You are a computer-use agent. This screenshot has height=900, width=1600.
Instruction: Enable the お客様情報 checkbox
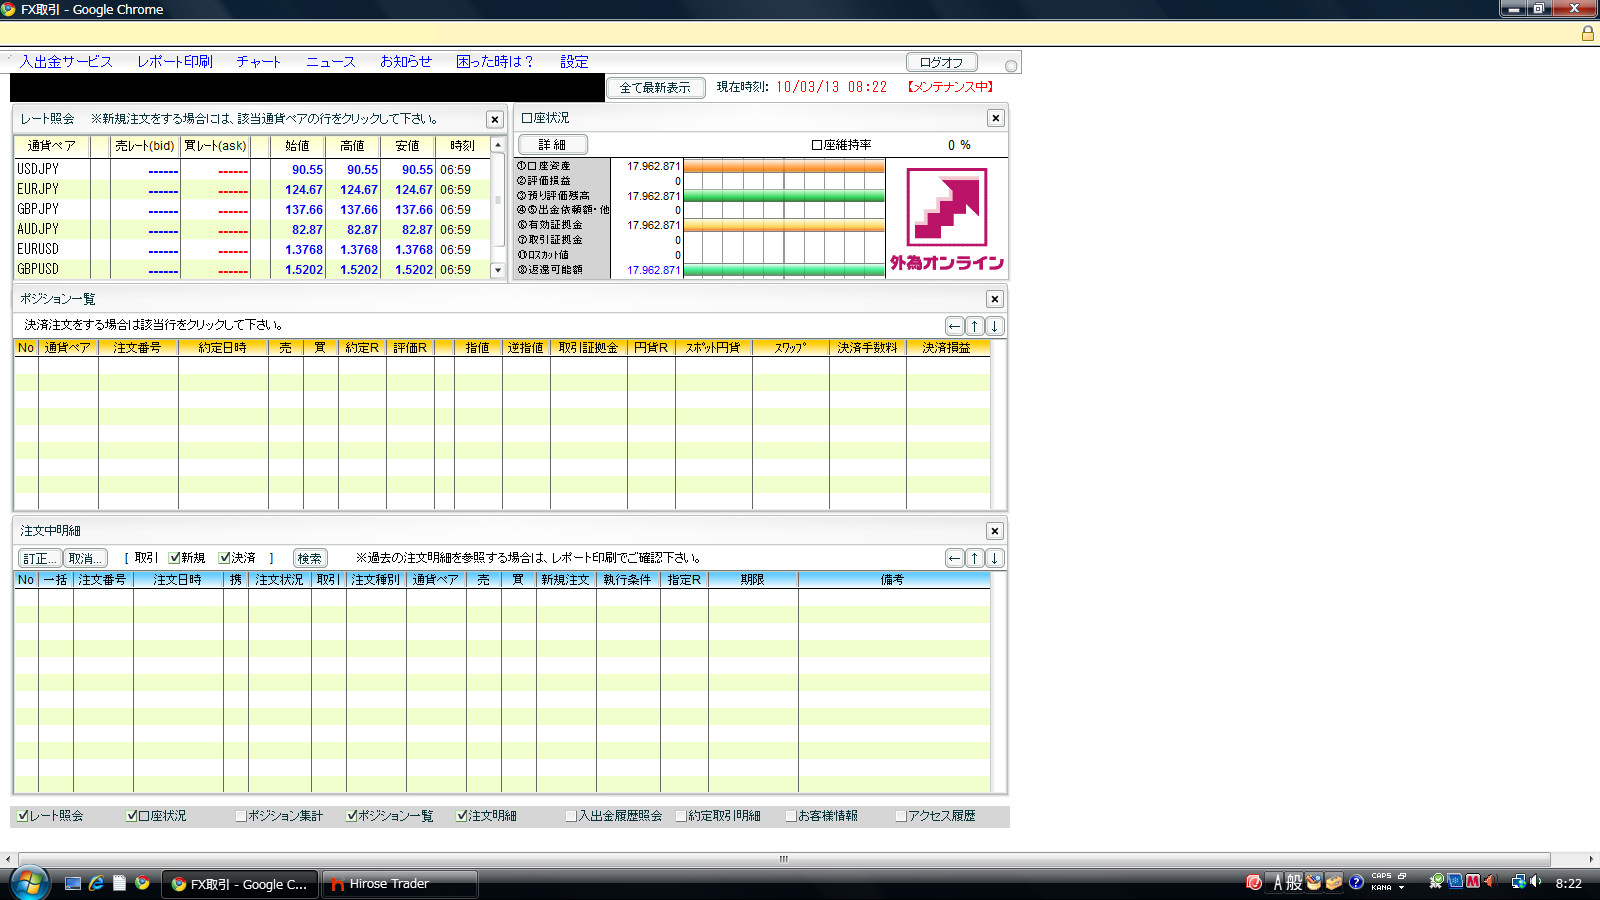point(791,816)
